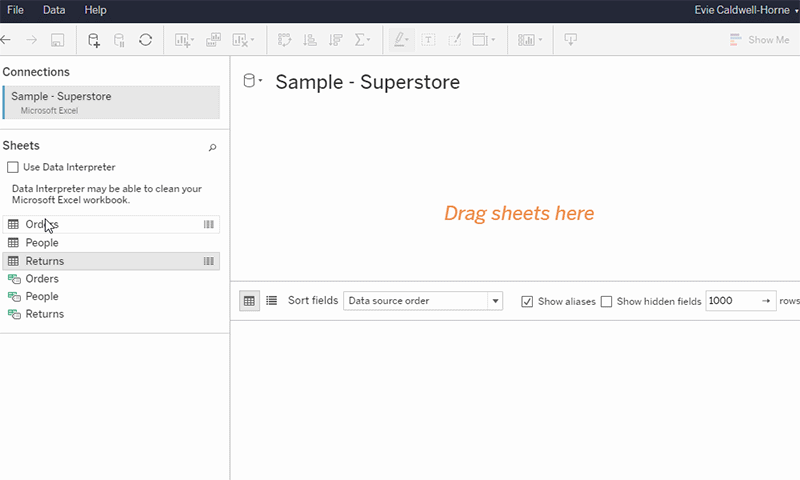Click the view data icon on Returns row
This screenshot has height=480, width=800.
209,261
